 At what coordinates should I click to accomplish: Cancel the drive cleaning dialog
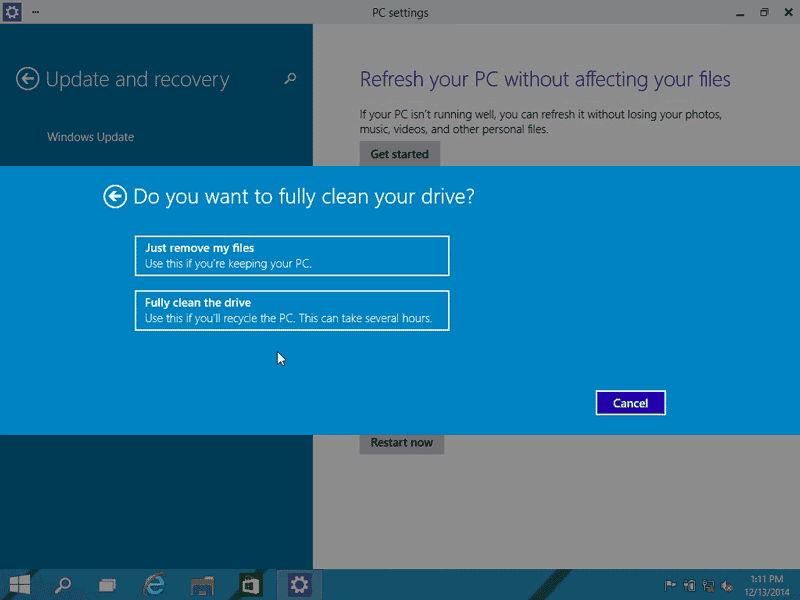click(x=630, y=403)
